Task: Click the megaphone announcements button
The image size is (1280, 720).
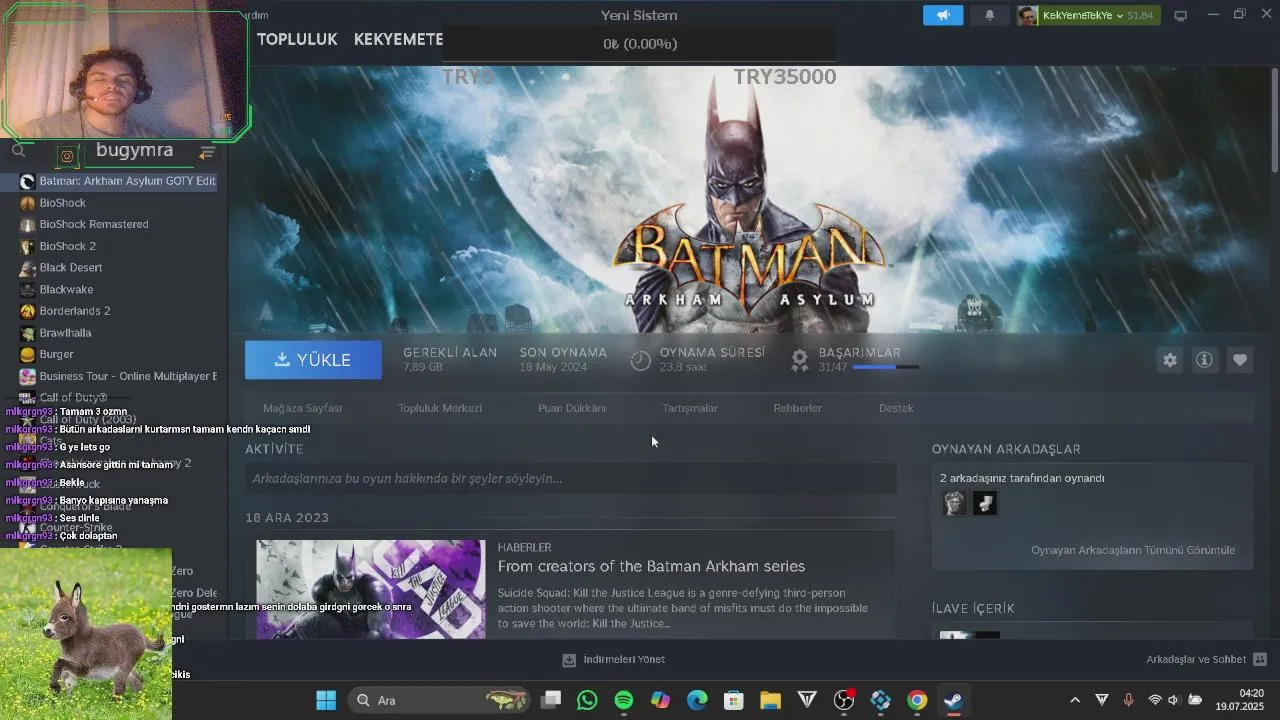Action: click(943, 15)
